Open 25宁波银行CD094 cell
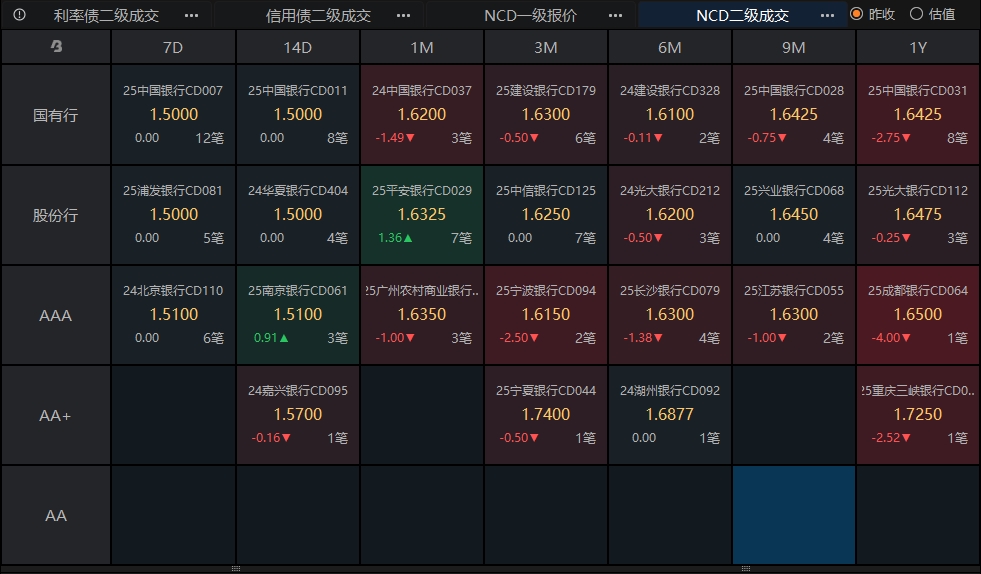This screenshot has width=981, height=574. tap(546, 315)
